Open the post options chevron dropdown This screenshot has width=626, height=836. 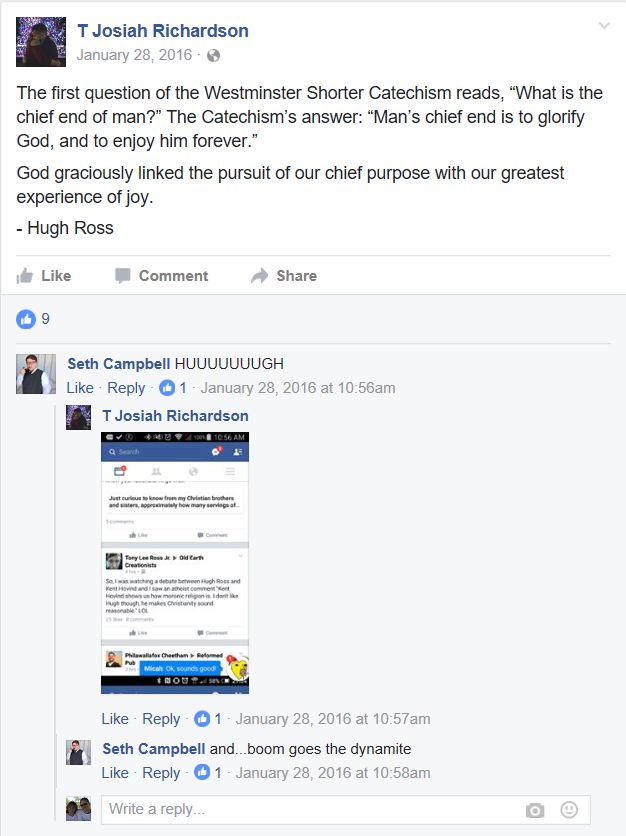pos(604,25)
